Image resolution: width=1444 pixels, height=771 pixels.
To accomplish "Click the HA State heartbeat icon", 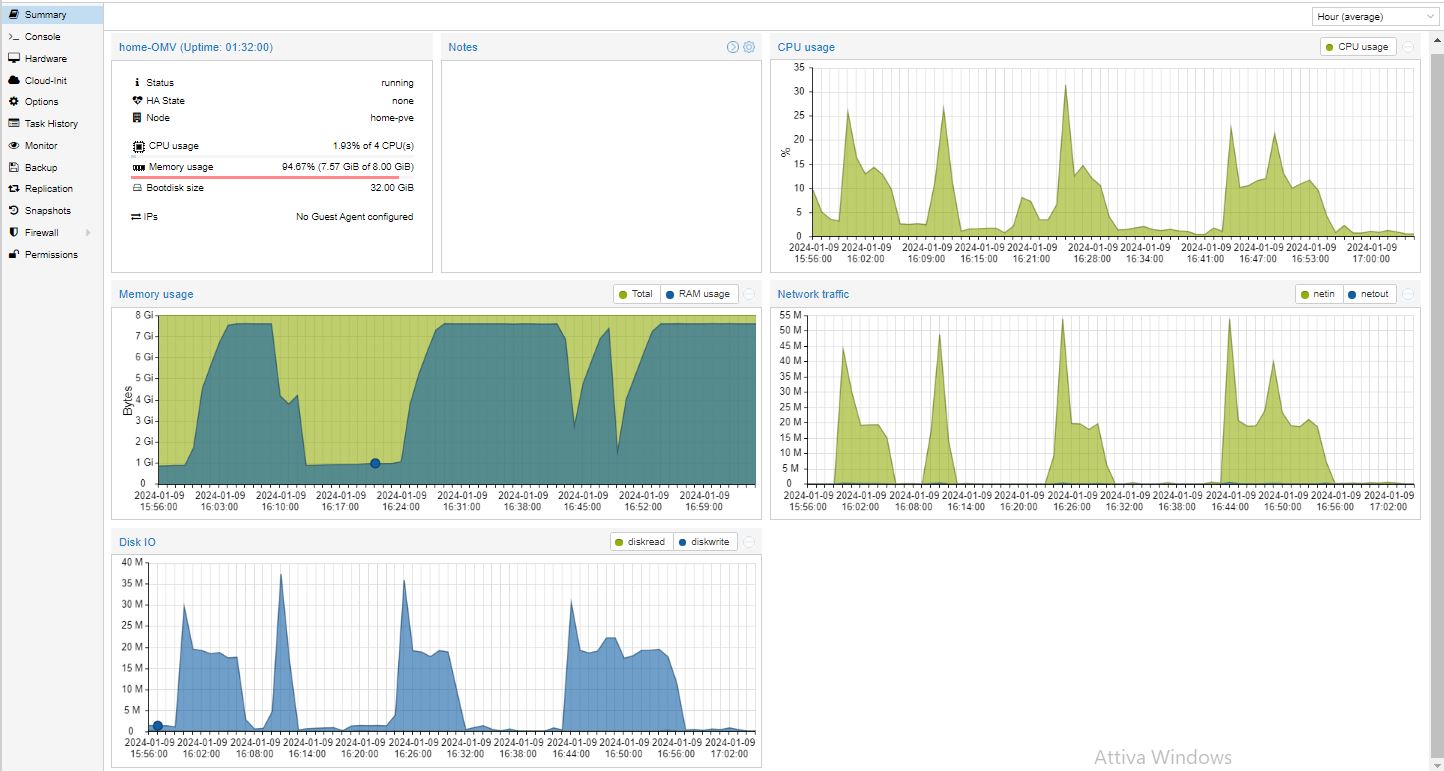I will tap(137, 101).
